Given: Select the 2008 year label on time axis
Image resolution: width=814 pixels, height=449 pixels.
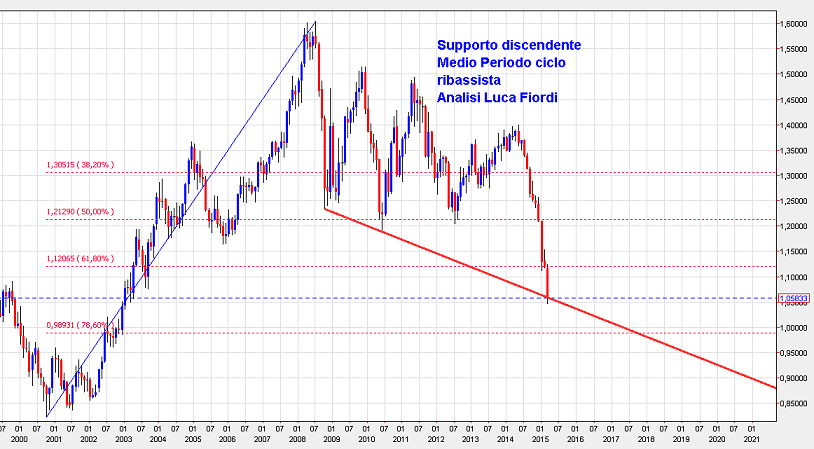Looking at the screenshot, I should pyautogui.click(x=296, y=439).
